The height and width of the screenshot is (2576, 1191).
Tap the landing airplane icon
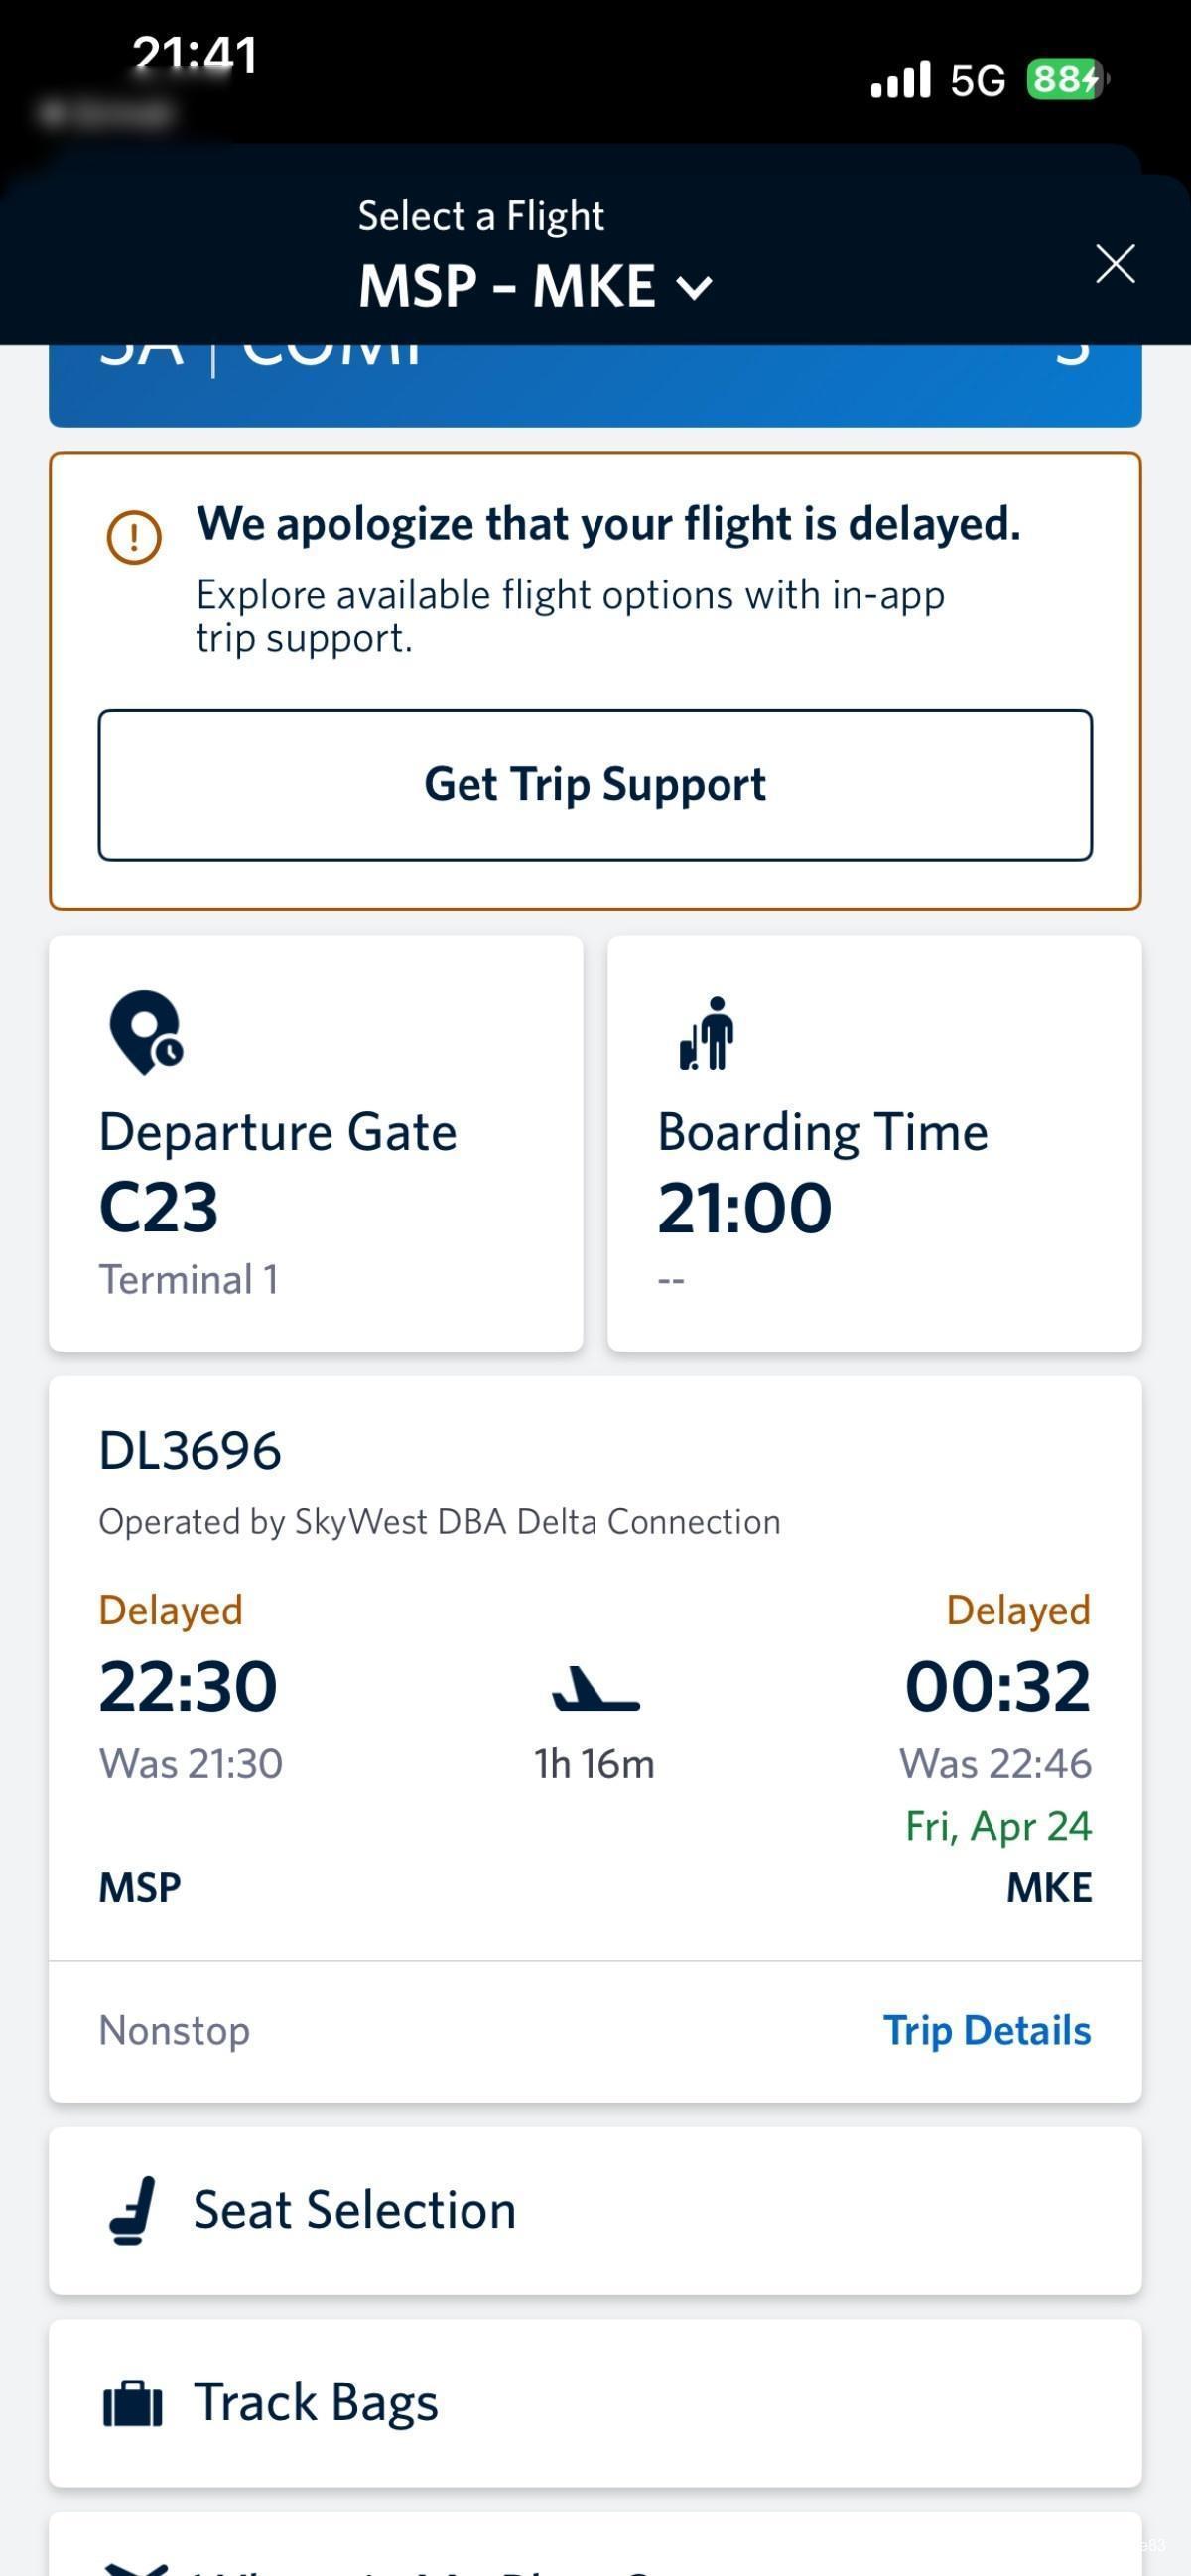[595, 1687]
